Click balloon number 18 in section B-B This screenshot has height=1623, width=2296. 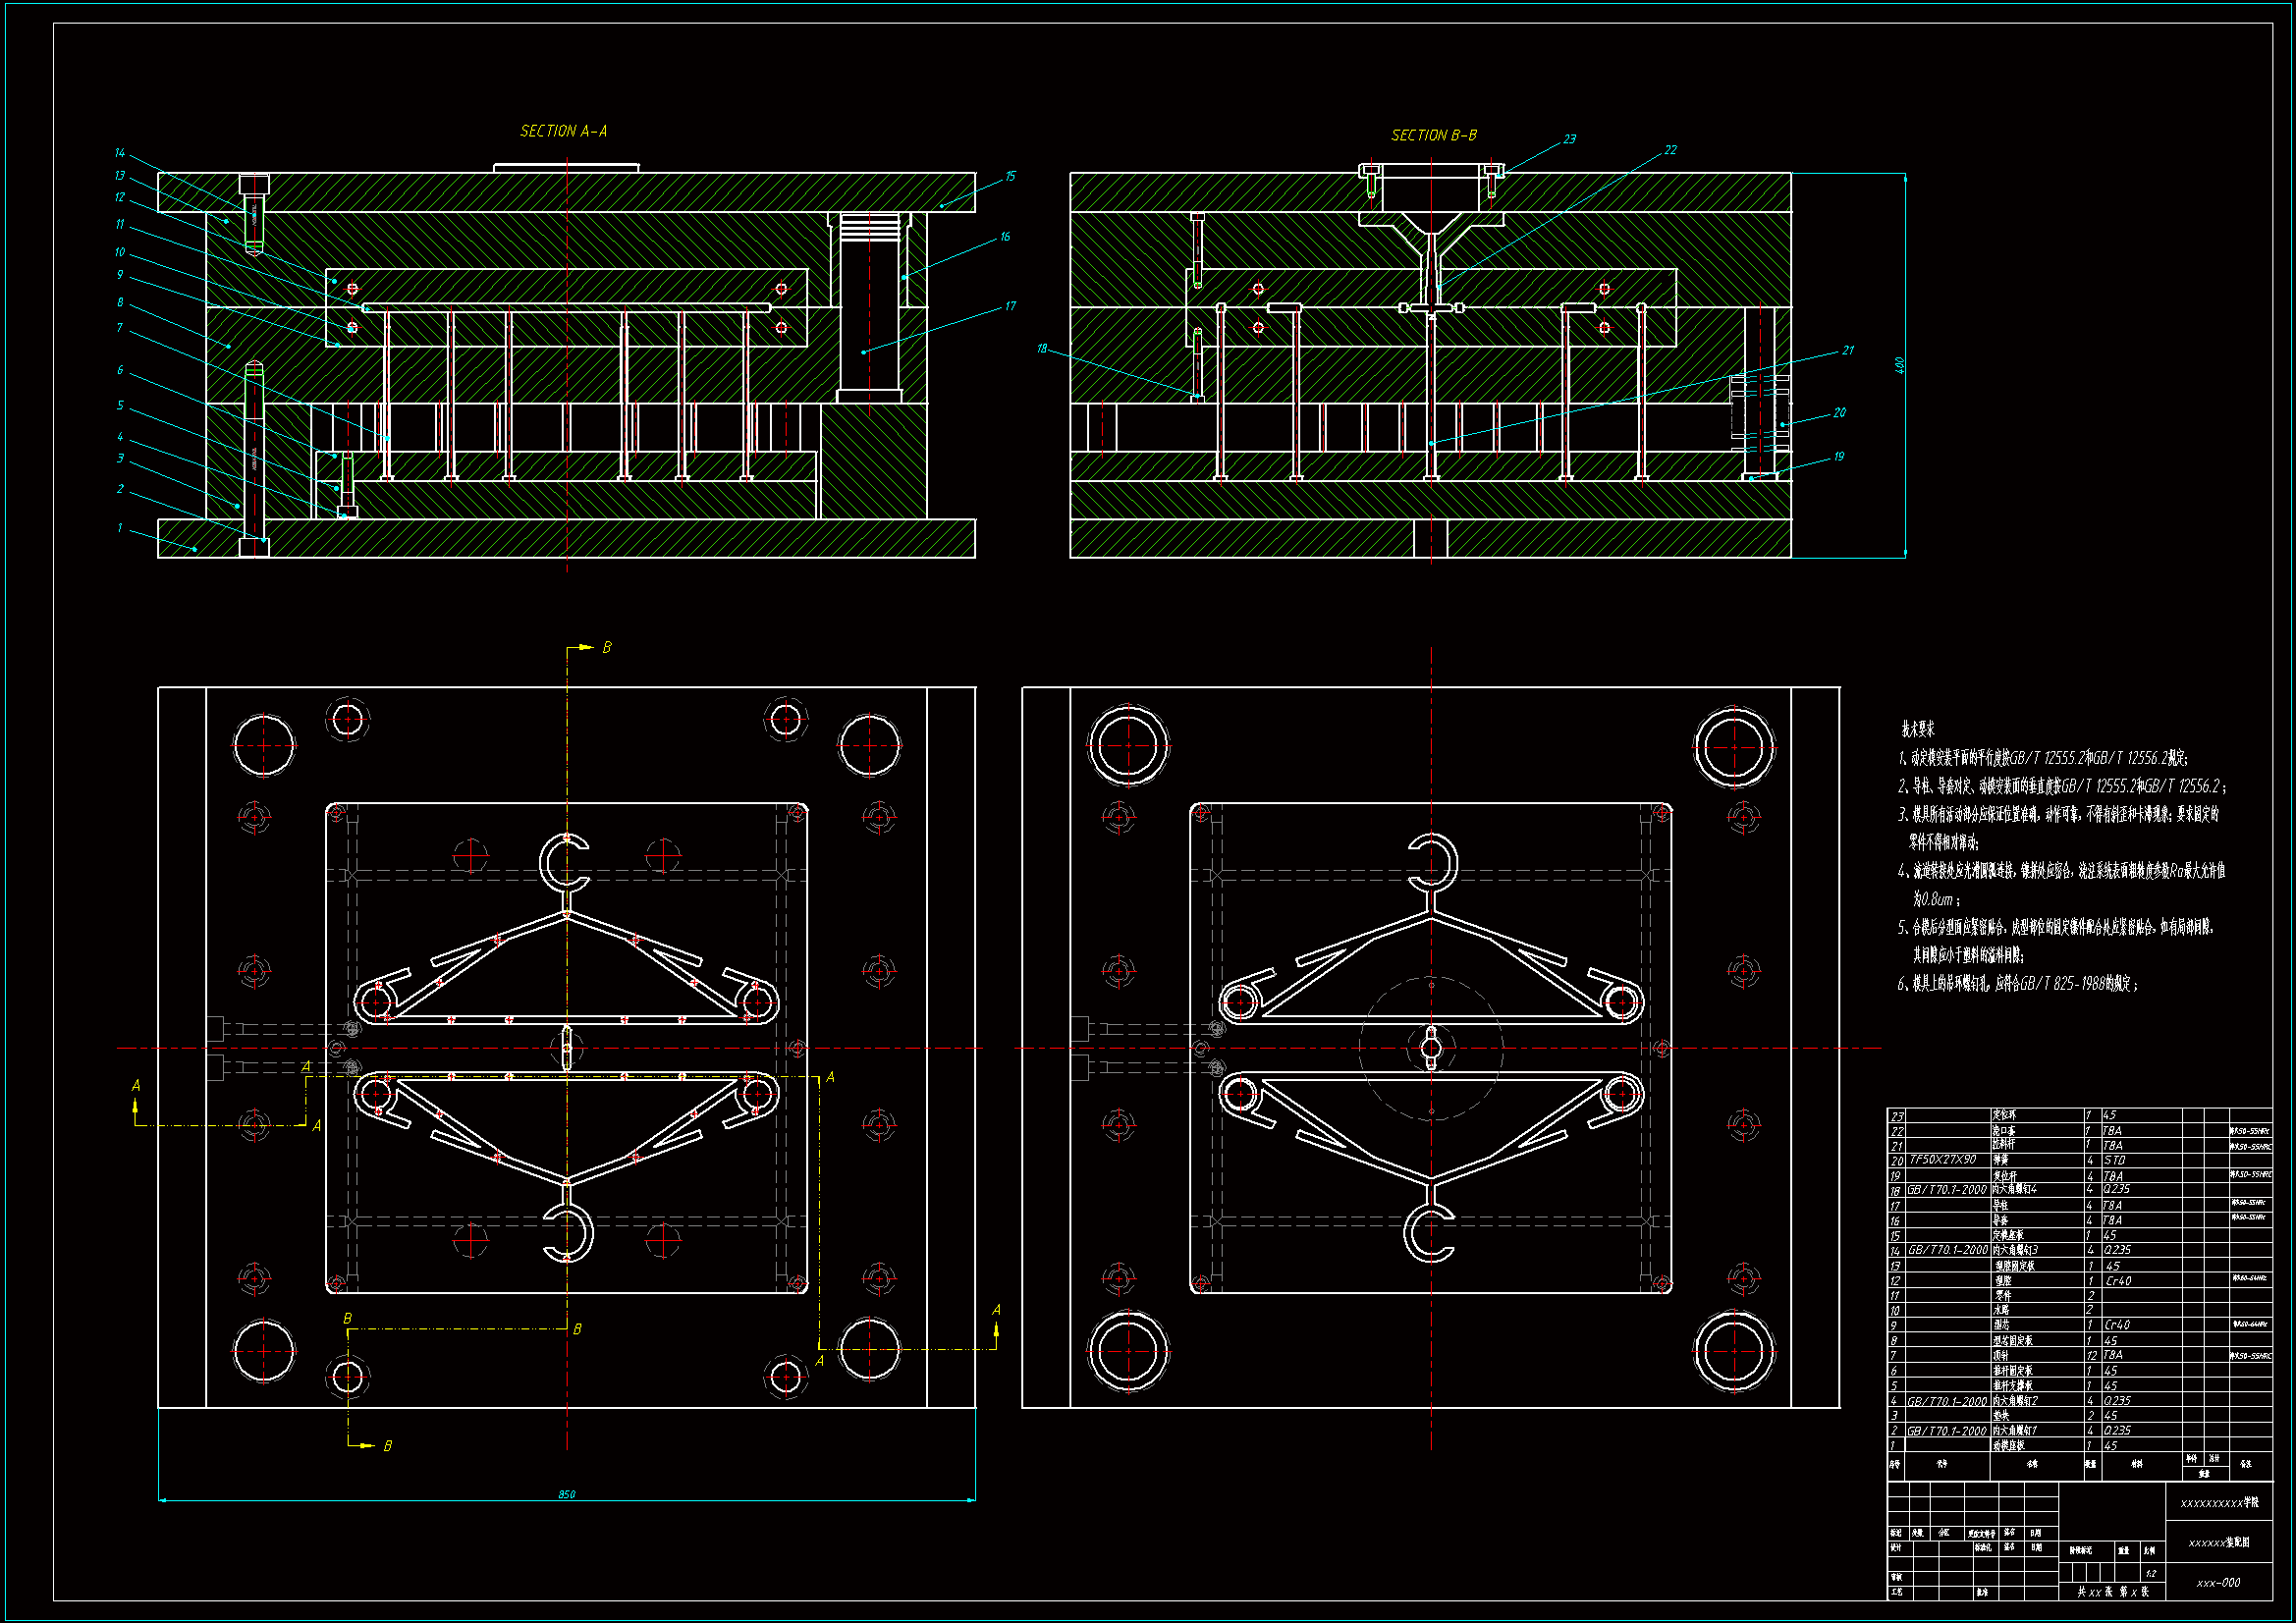(1042, 349)
